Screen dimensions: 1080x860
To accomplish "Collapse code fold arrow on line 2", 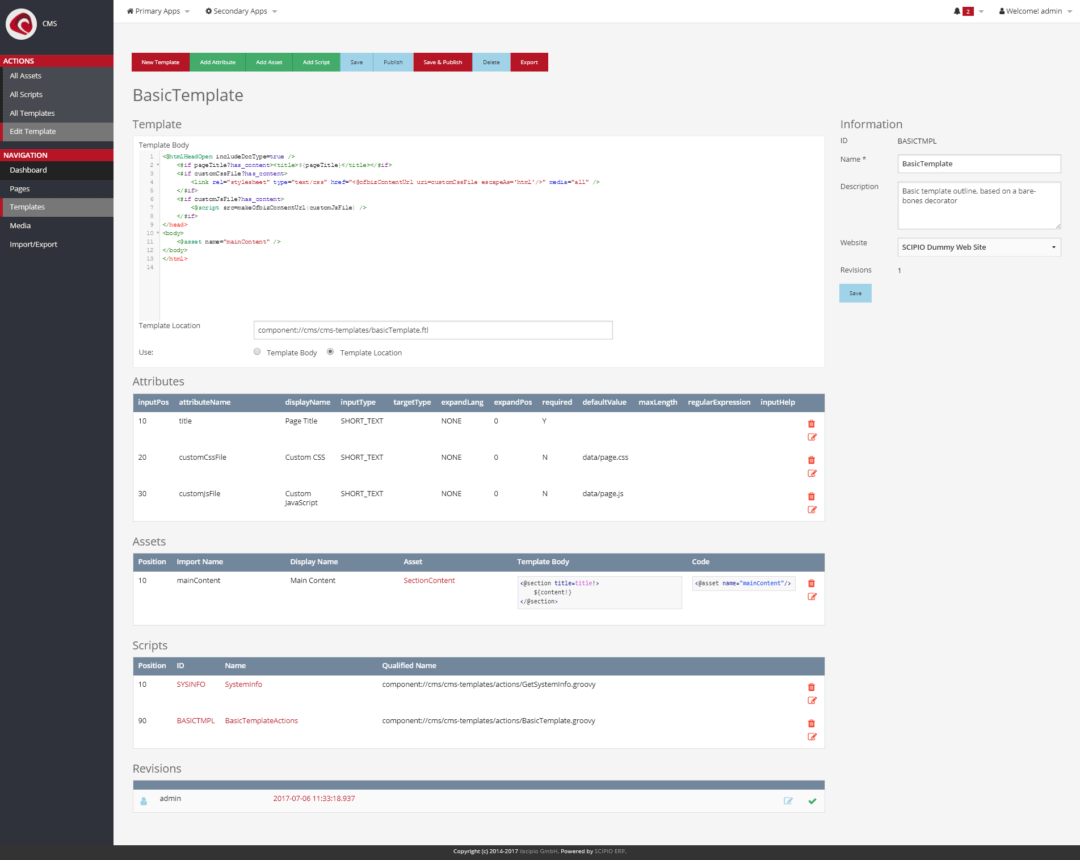I will (x=159, y=165).
